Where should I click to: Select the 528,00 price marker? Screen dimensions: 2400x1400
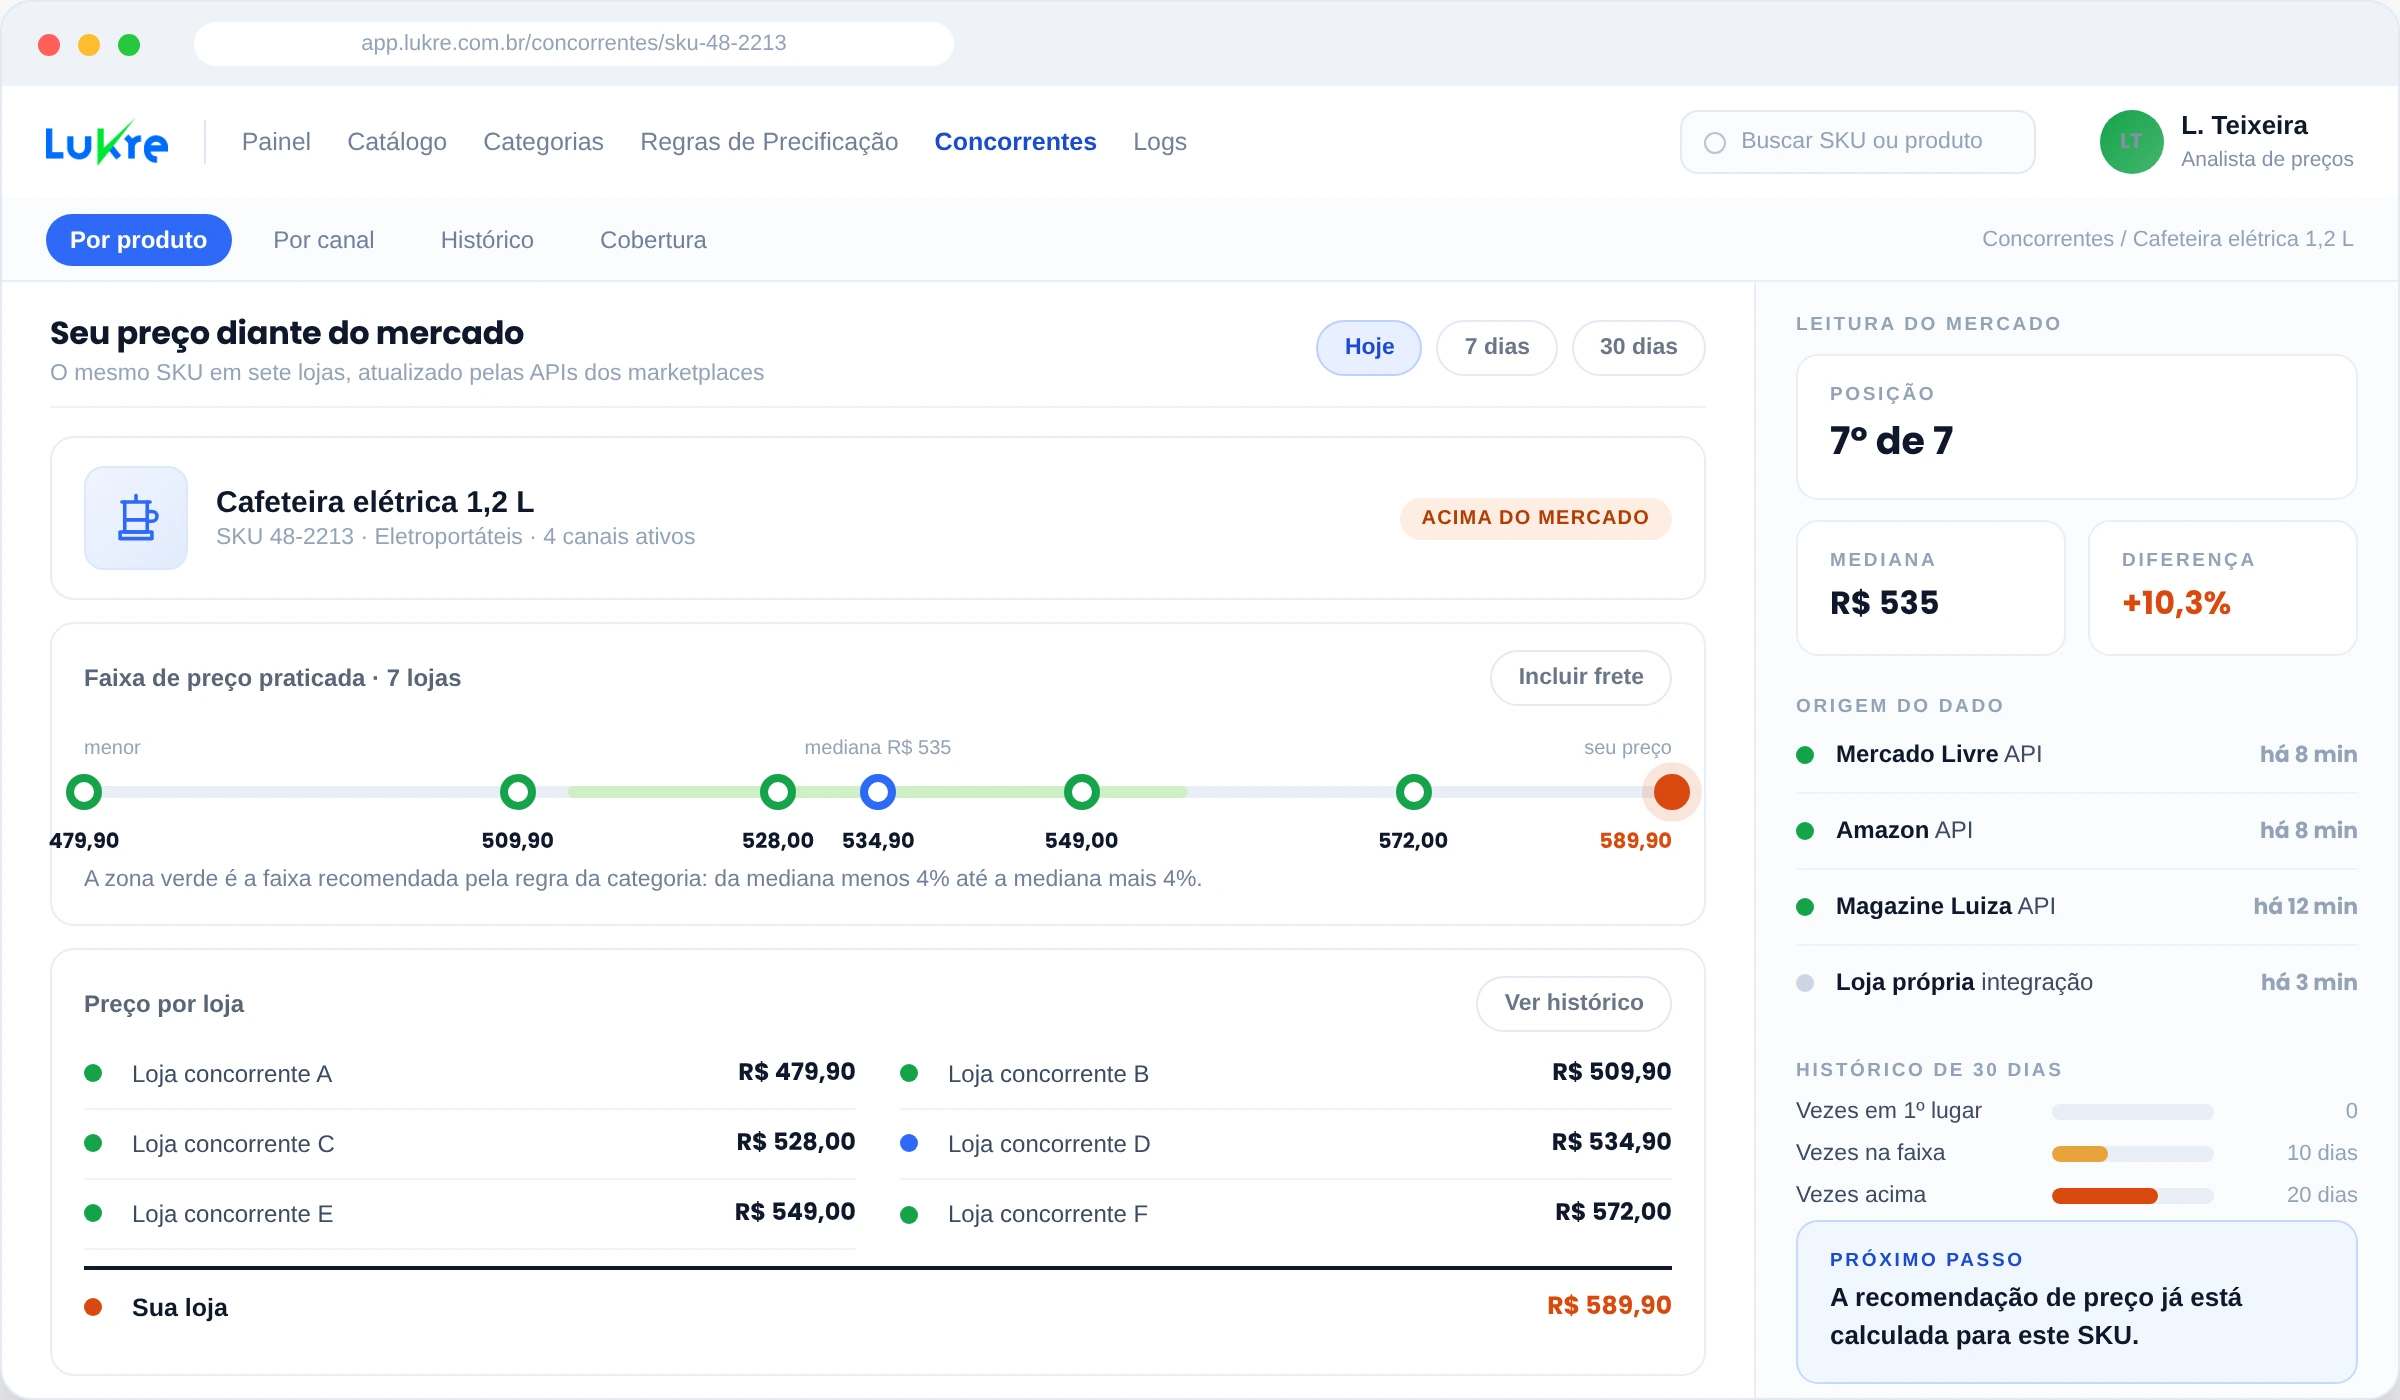tap(778, 792)
